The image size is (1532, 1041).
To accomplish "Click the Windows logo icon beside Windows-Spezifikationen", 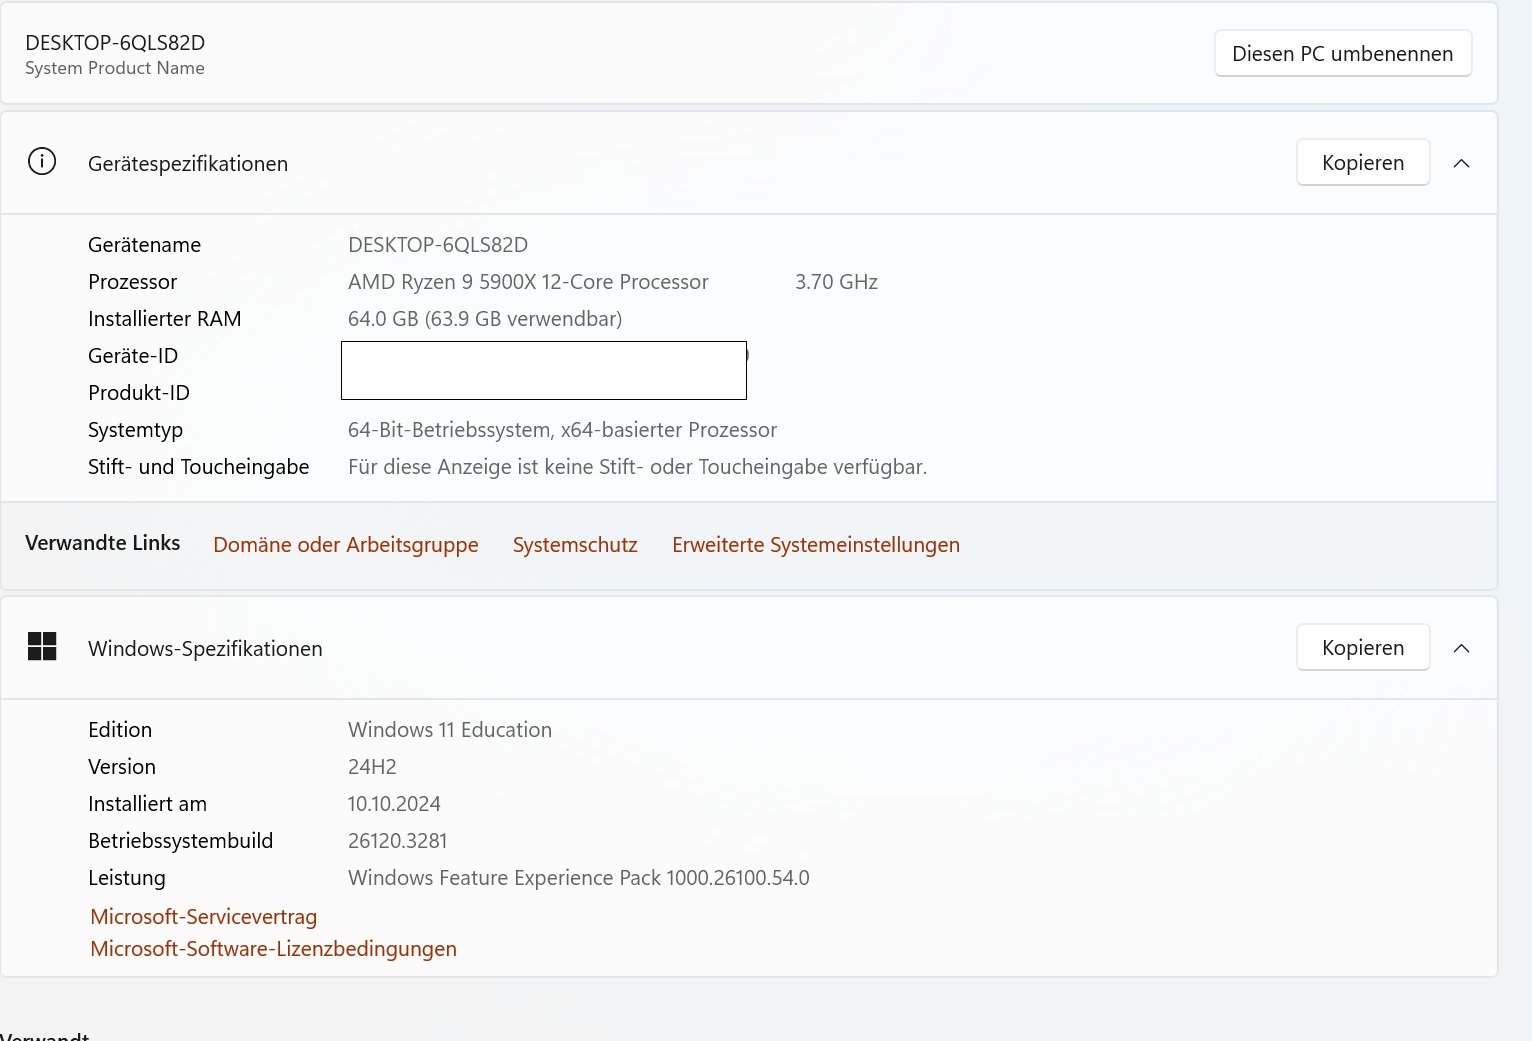I will coord(42,647).
